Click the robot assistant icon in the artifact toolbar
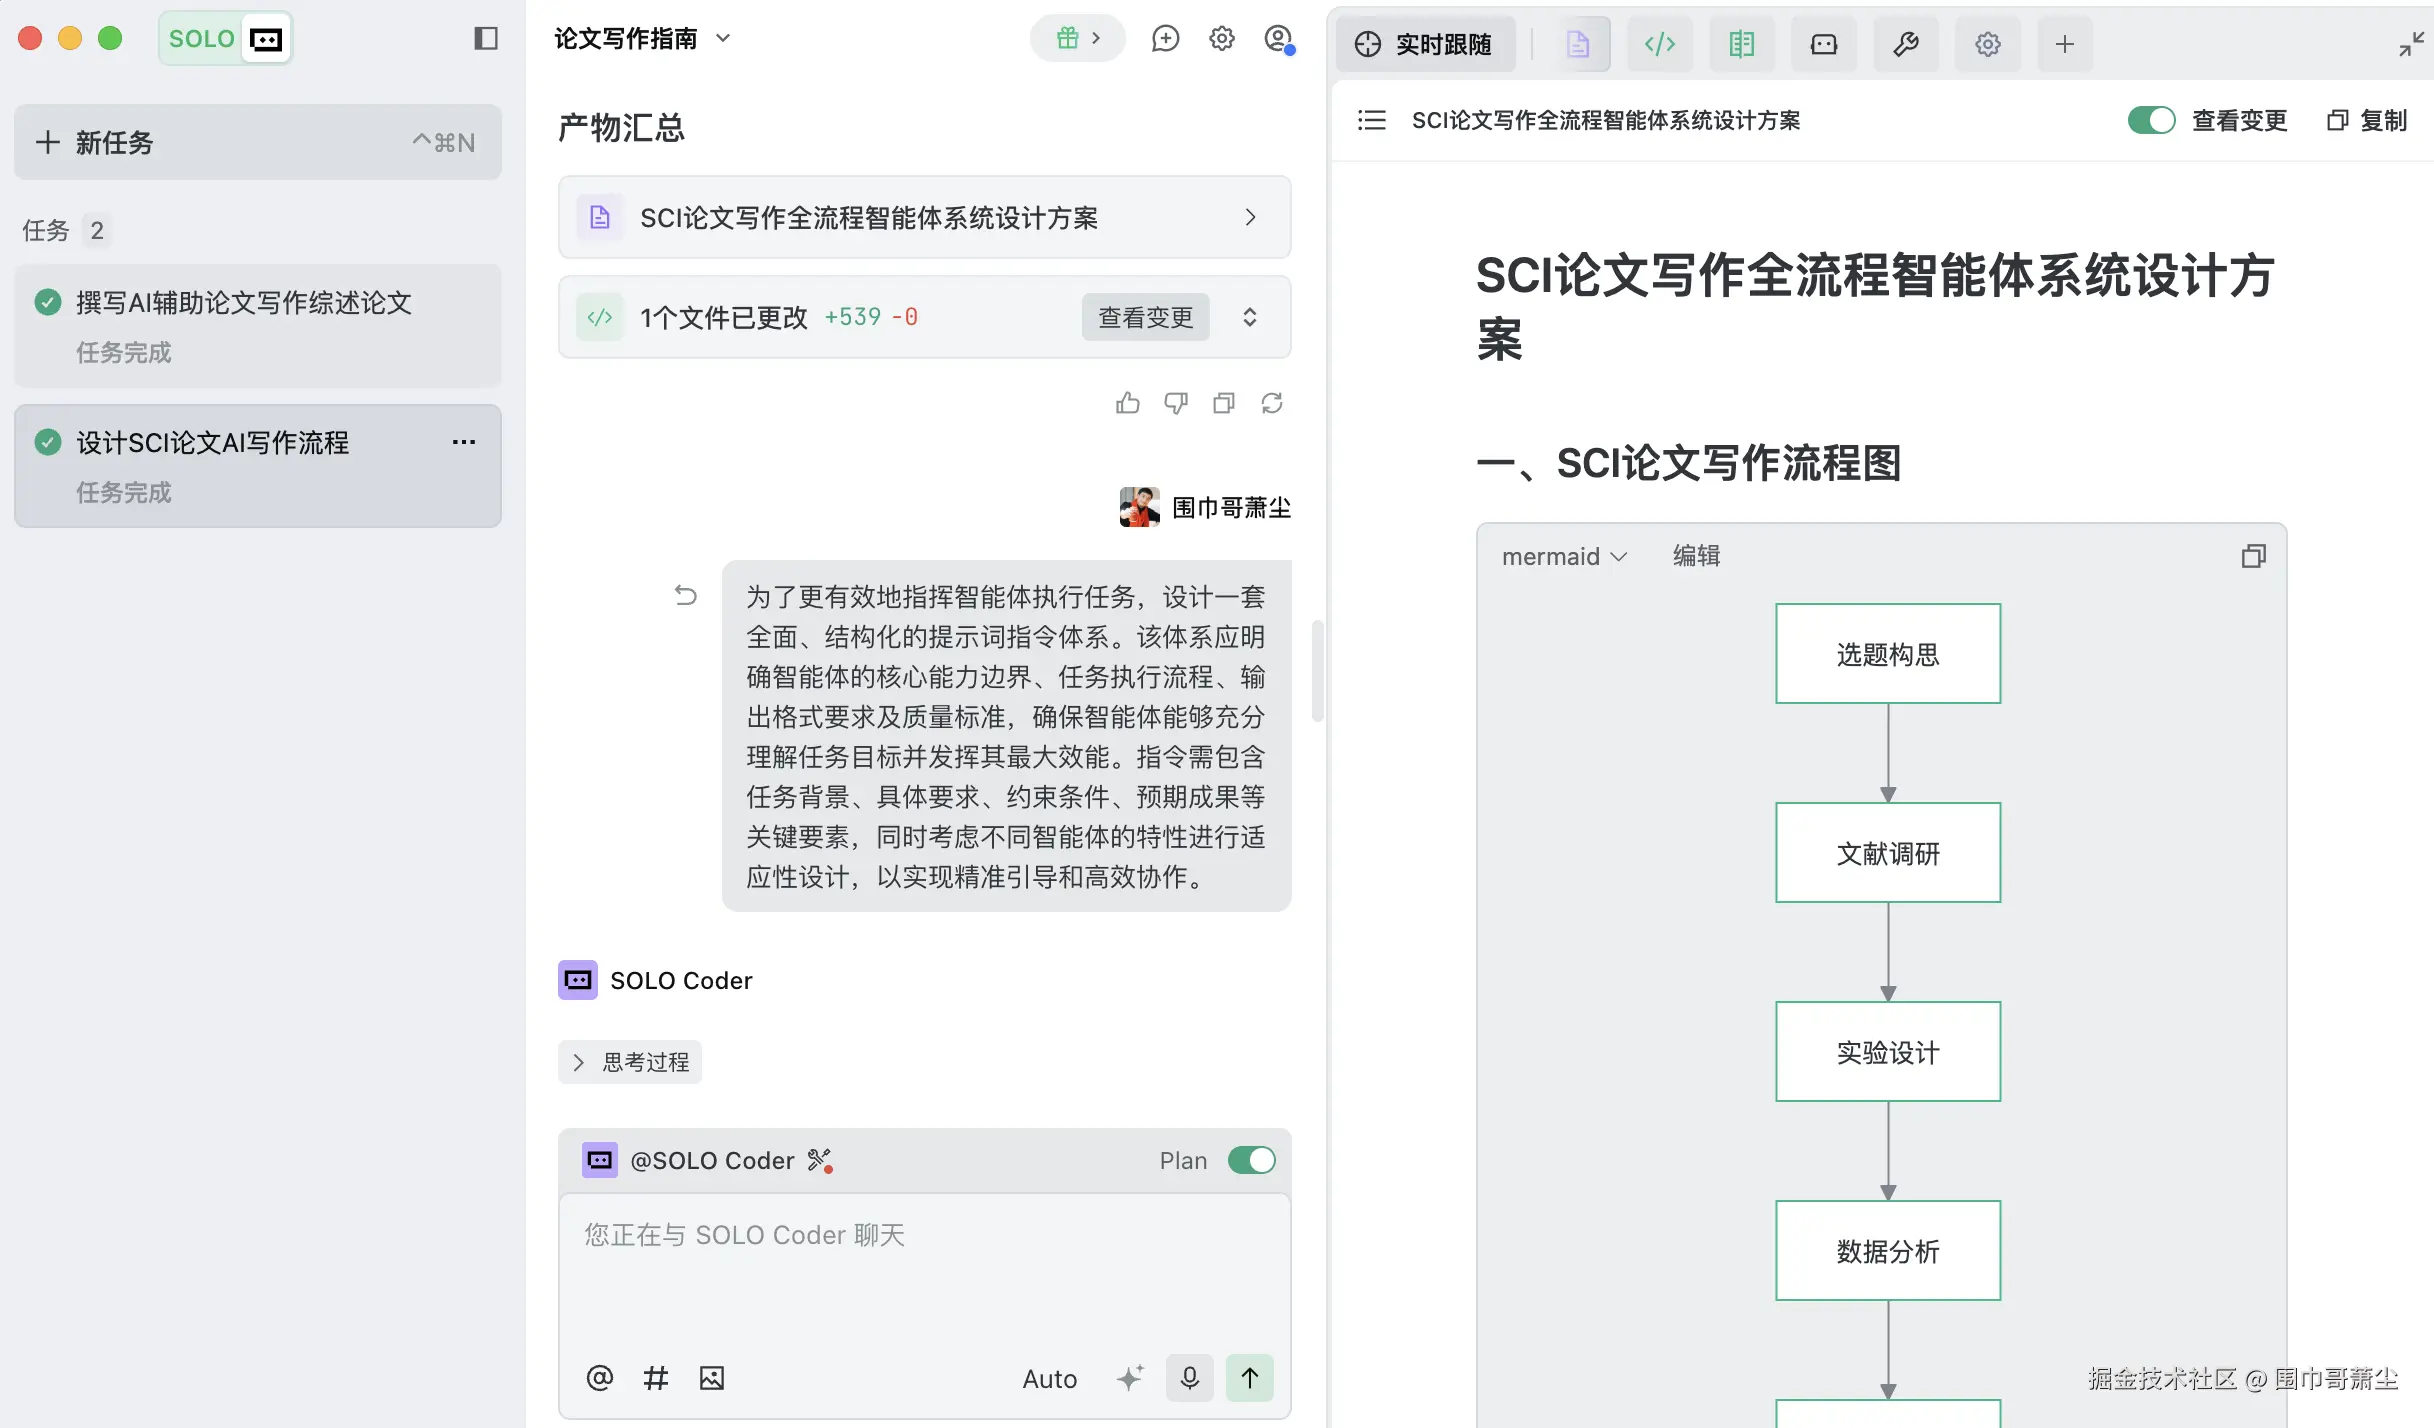2434x1428 pixels. click(x=1823, y=43)
